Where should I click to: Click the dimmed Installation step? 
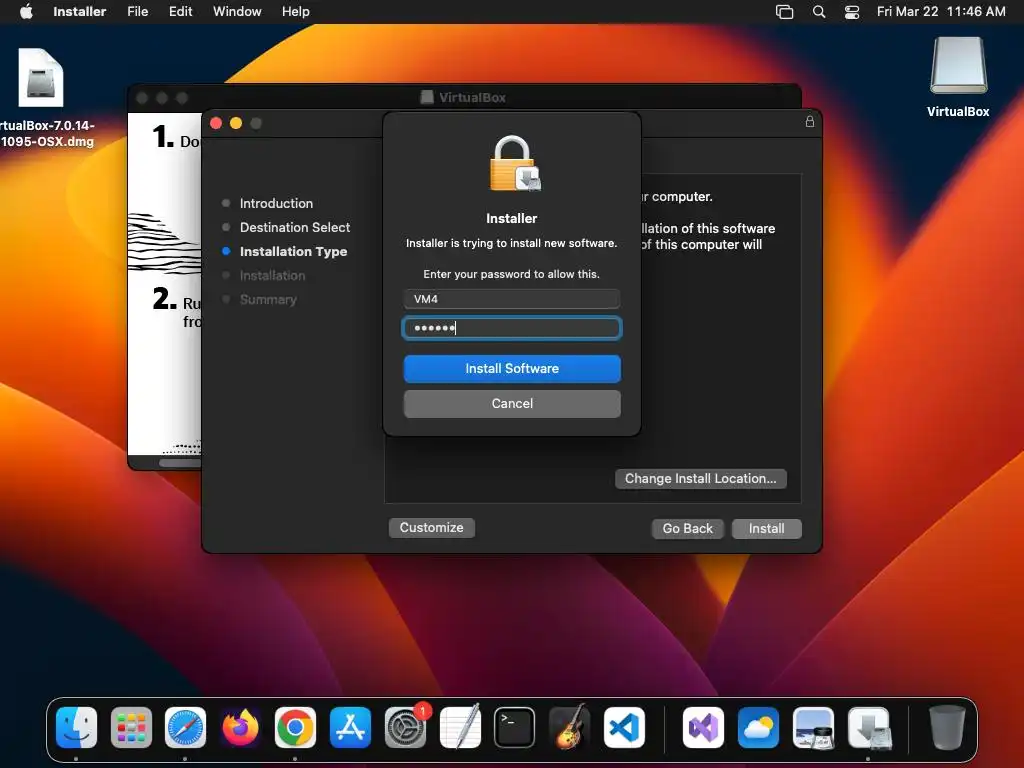(272, 276)
